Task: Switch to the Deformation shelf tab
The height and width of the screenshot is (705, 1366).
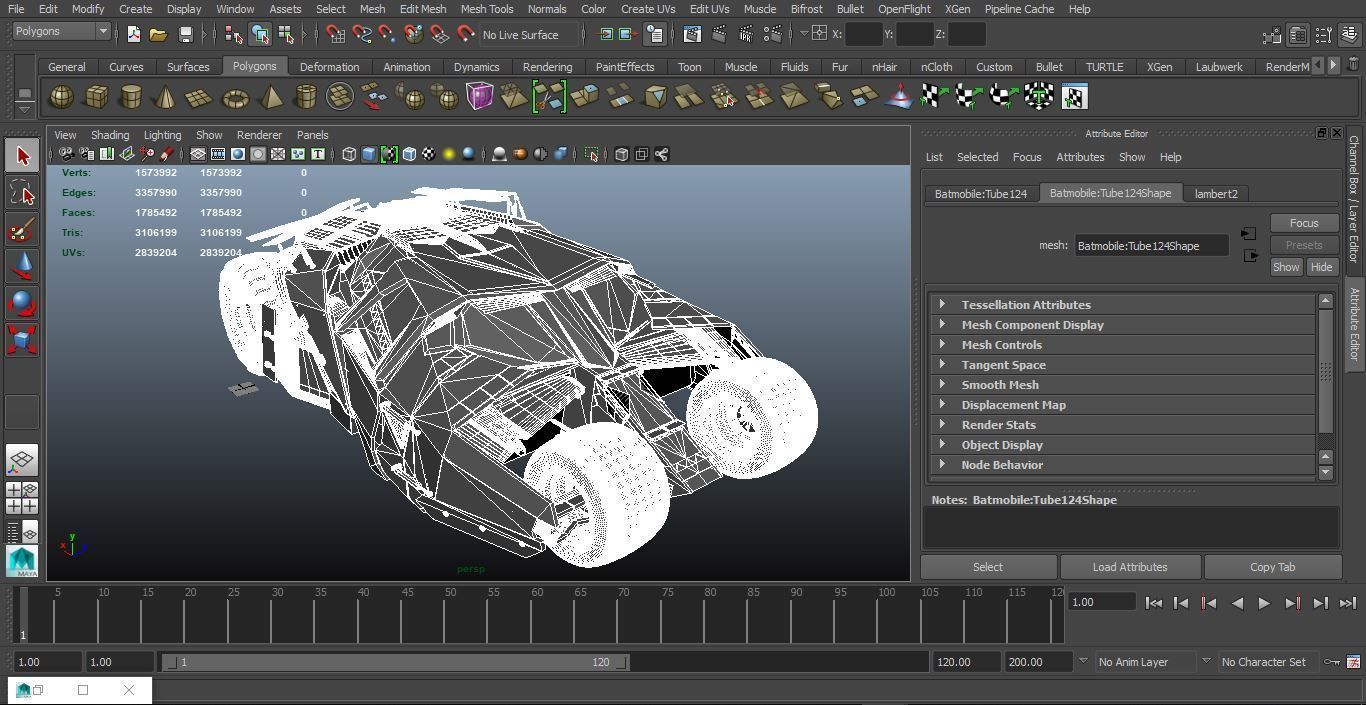Action: point(329,67)
